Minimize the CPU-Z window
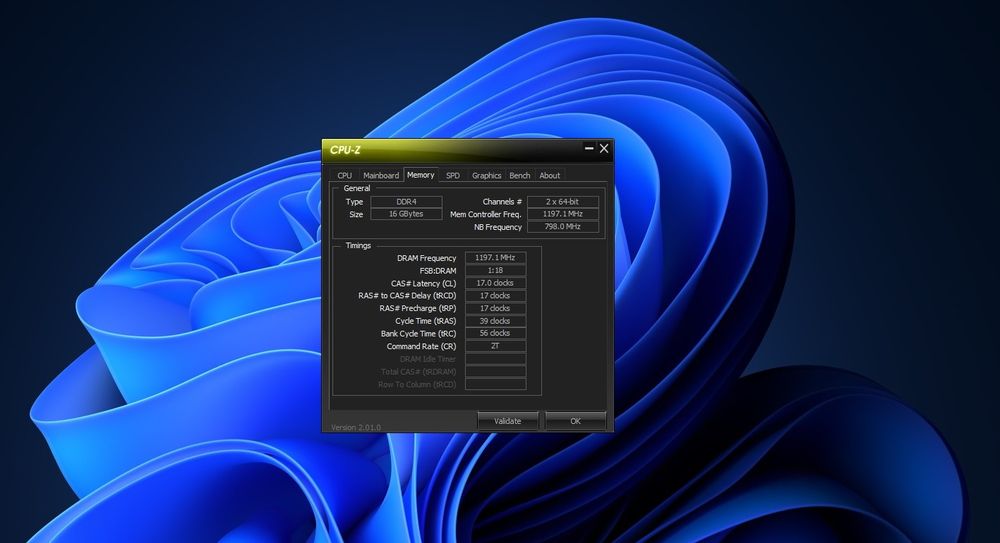 click(x=589, y=148)
